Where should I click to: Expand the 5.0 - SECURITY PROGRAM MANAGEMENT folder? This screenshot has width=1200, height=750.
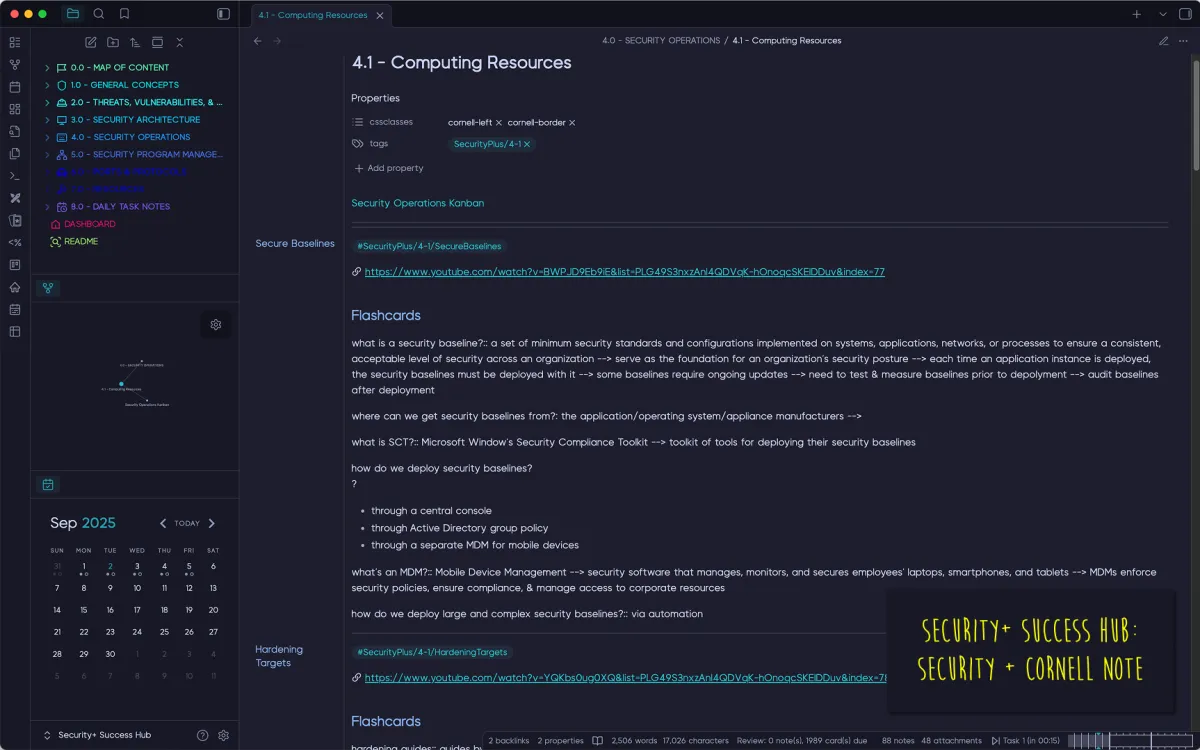[x=47, y=155]
